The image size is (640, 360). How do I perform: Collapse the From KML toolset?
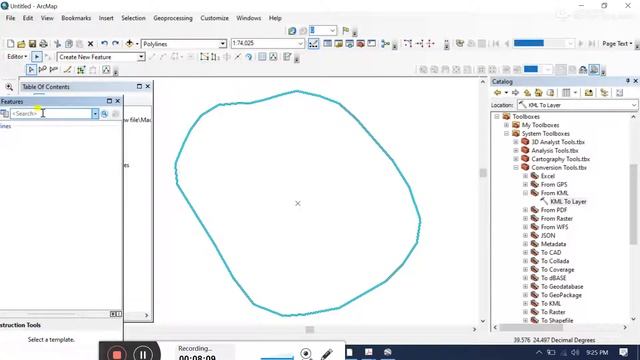tap(525, 193)
